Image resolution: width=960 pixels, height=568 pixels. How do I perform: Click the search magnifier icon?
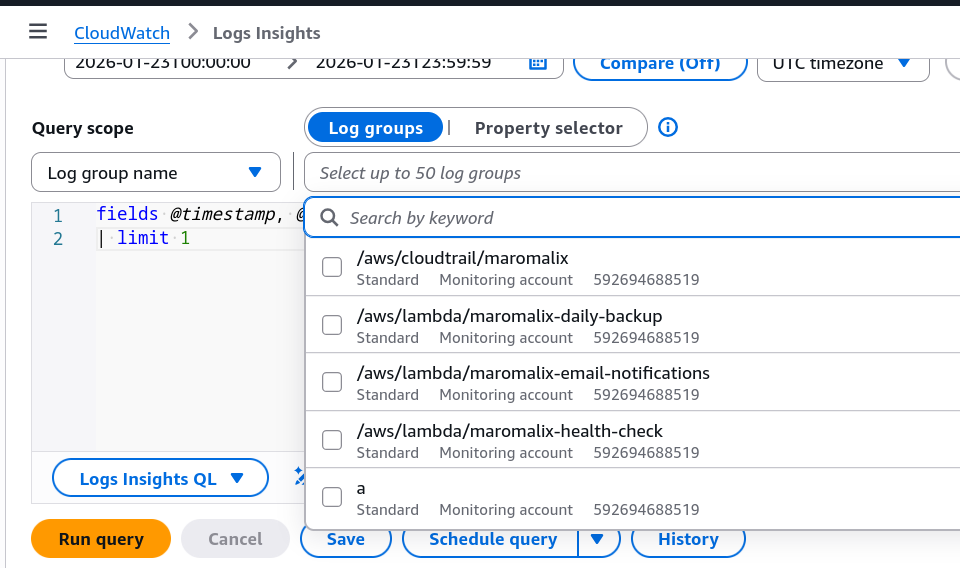click(x=330, y=218)
